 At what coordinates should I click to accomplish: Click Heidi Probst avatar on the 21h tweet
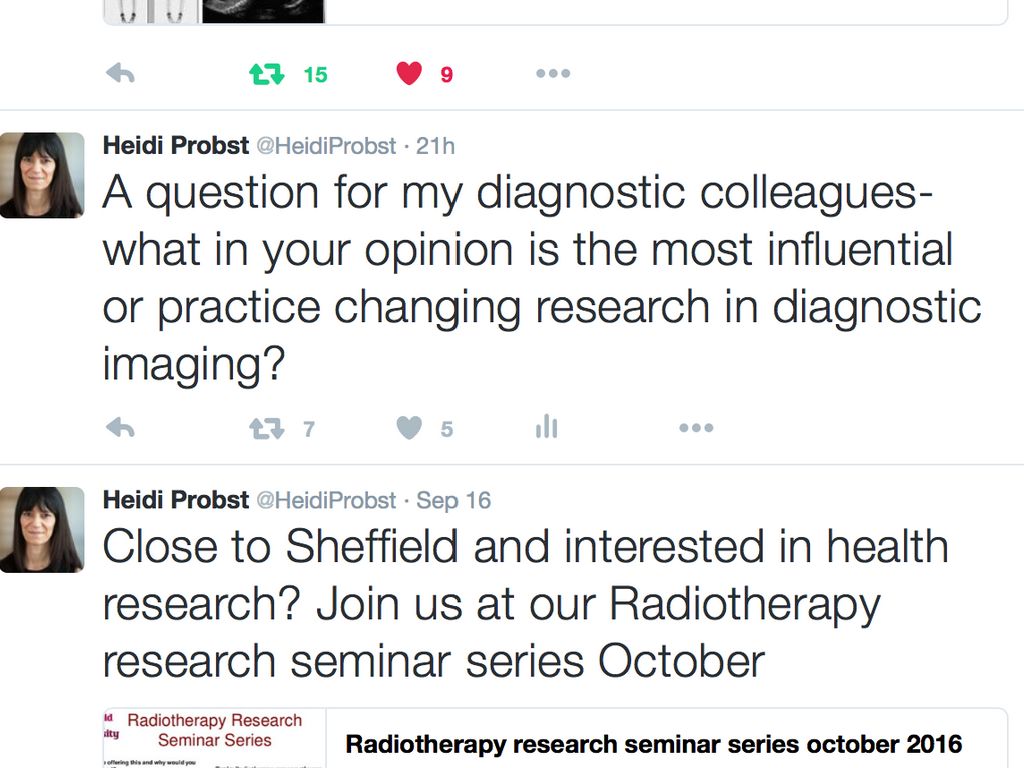pyautogui.click(x=42, y=175)
